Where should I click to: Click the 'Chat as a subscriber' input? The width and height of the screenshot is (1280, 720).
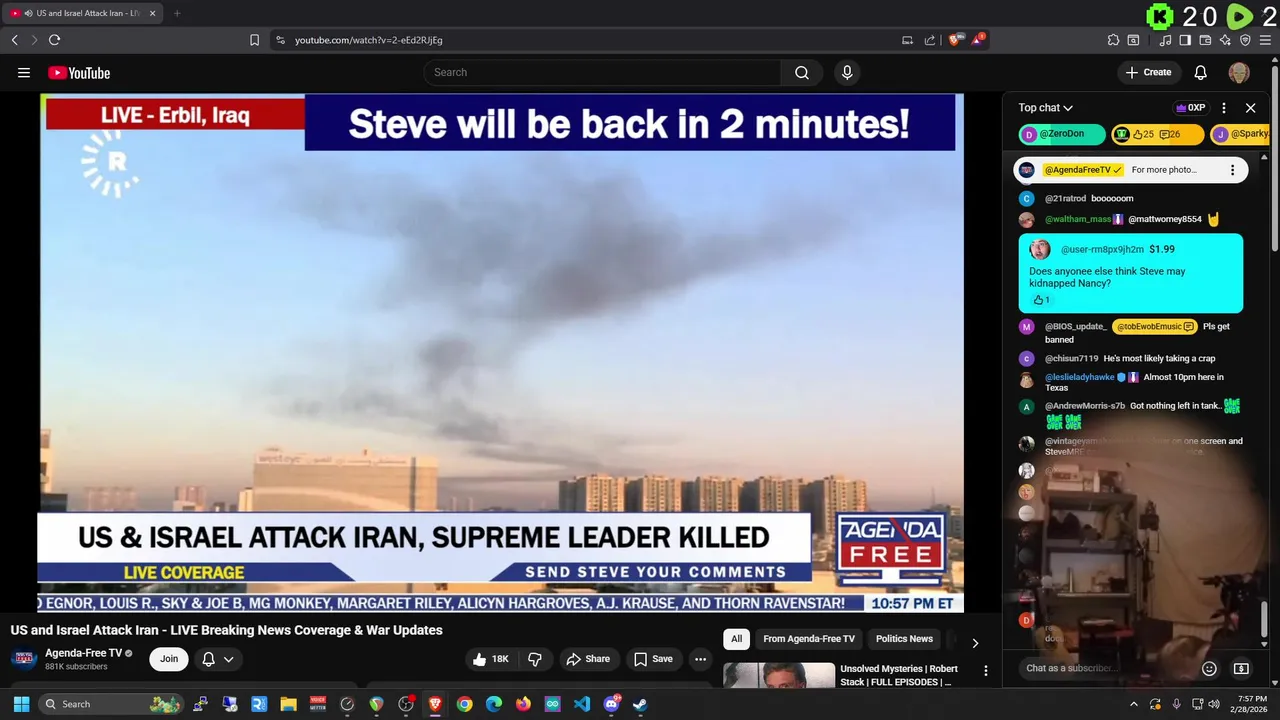1108,668
